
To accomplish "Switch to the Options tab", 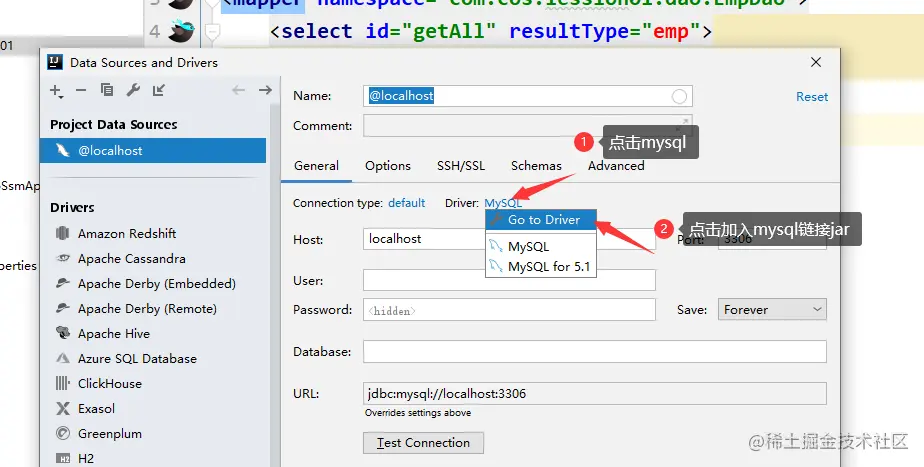I will pyautogui.click(x=388, y=166).
